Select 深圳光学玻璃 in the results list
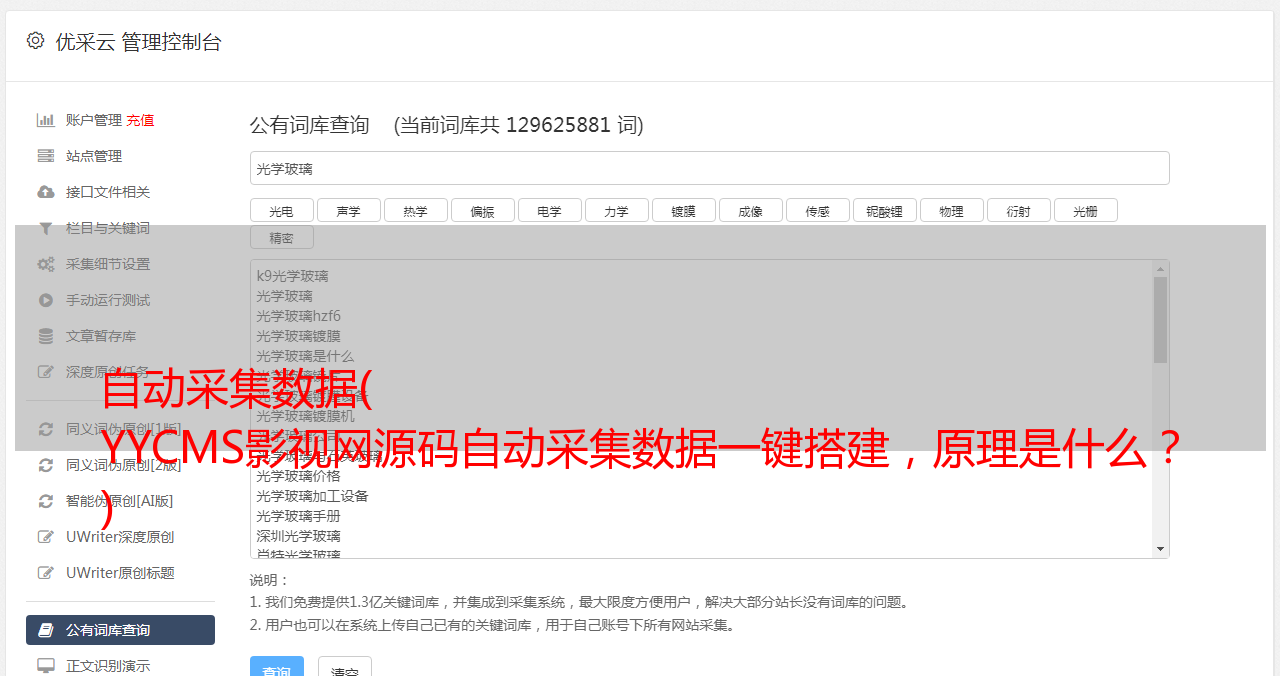Screen dimensions: 1280x676 tap(299, 536)
